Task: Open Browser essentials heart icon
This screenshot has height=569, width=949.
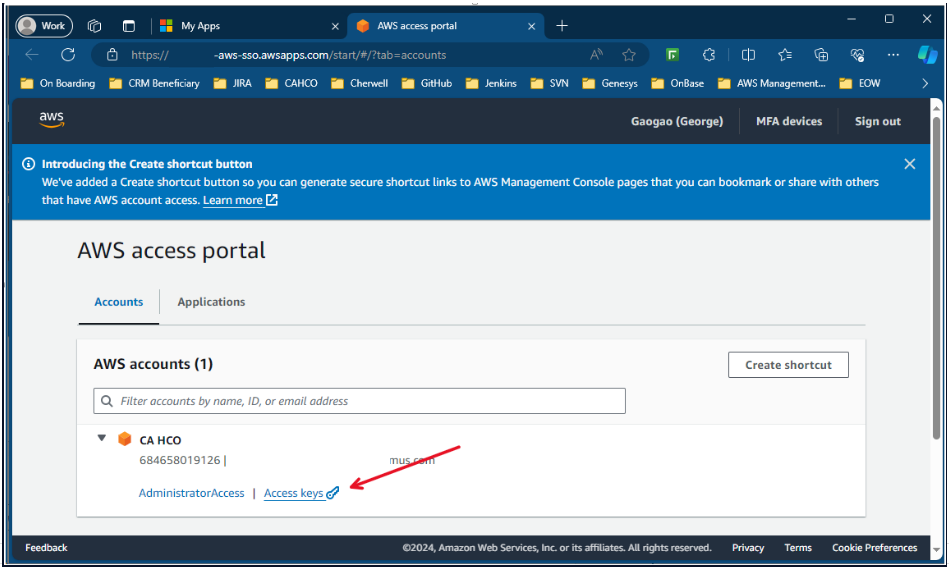Action: 857,55
